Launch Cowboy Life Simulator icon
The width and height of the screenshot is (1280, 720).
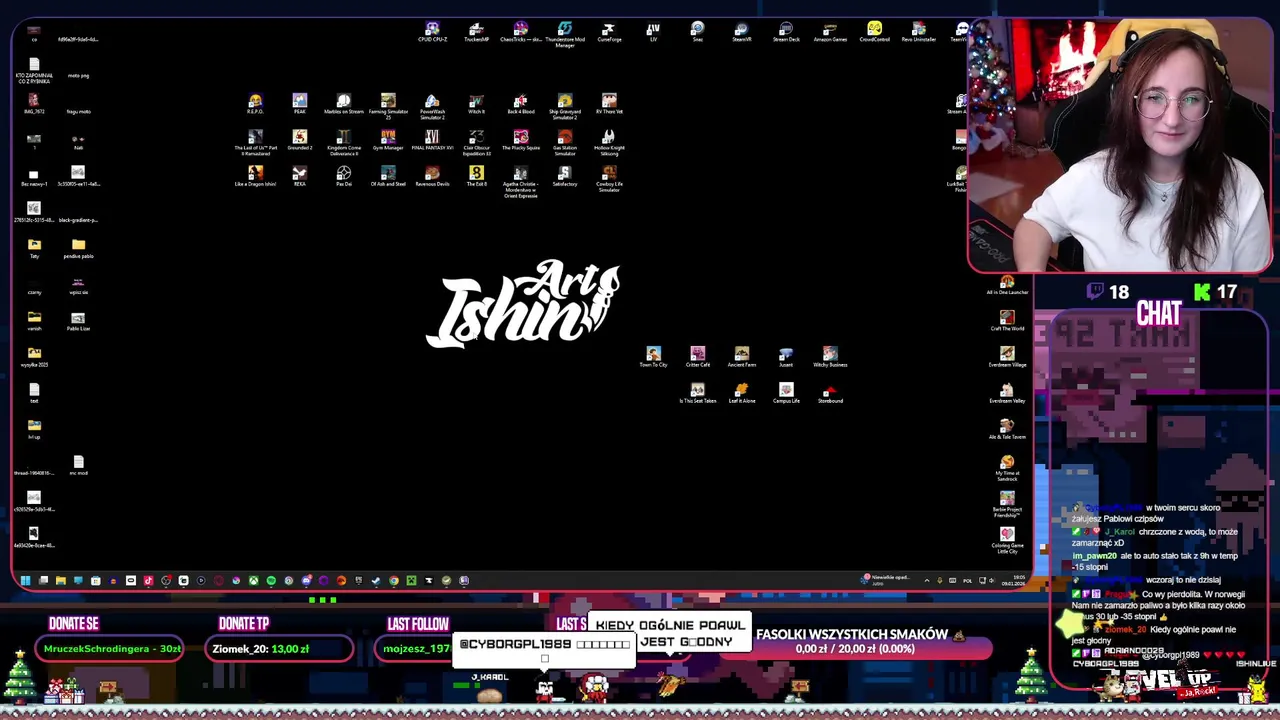tap(609, 178)
